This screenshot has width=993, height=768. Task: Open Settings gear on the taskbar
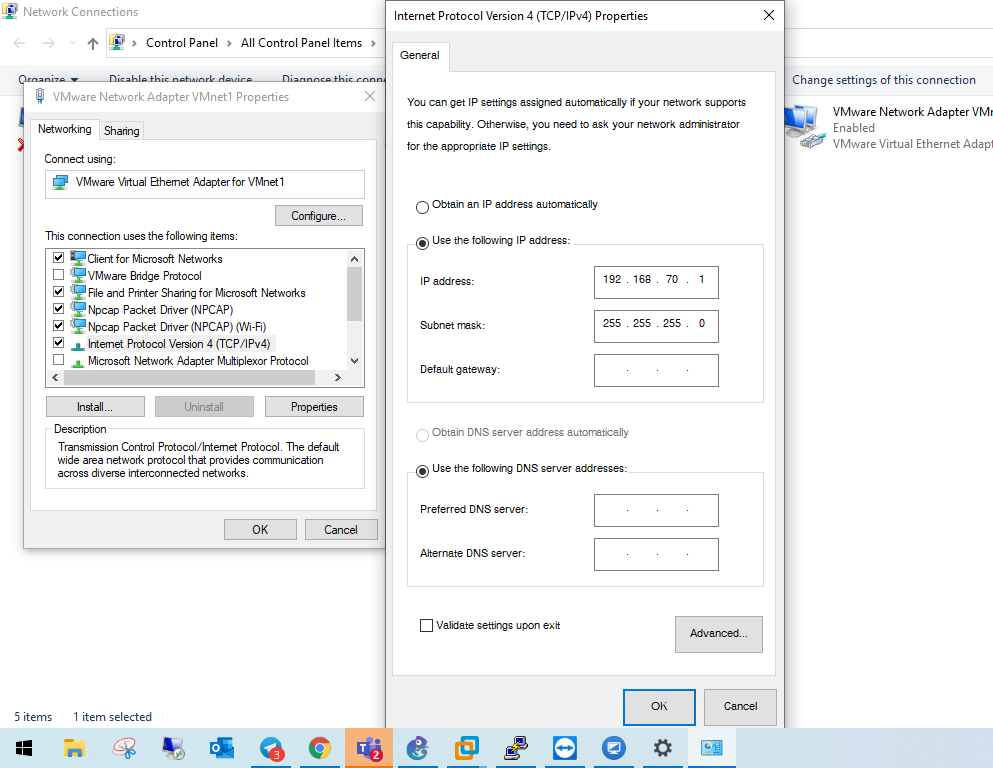point(662,748)
